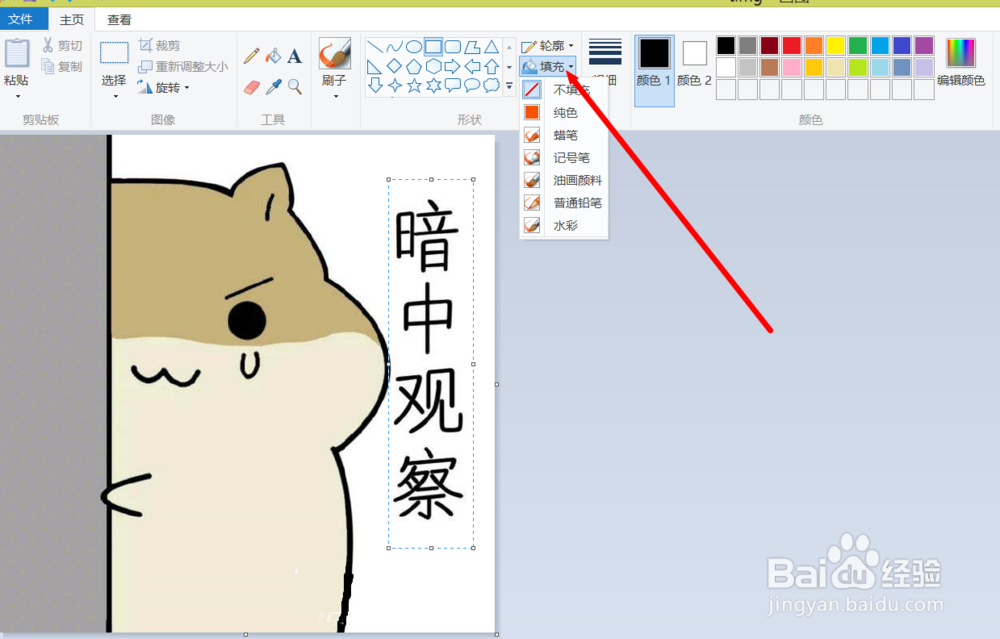This screenshot has height=639, width=1000.
Task: Choose the Left arrow shape
Action: 472,66
